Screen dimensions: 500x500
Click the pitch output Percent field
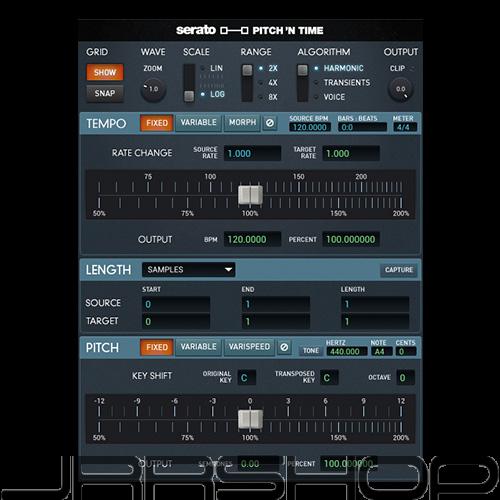[x=349, y=464]
